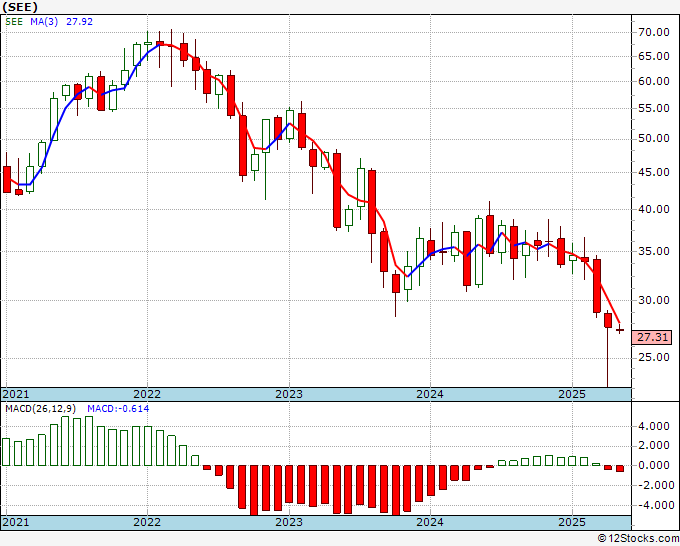Click the 27.31 current price tag
The image size is (680, 546).
coord(652,337)
